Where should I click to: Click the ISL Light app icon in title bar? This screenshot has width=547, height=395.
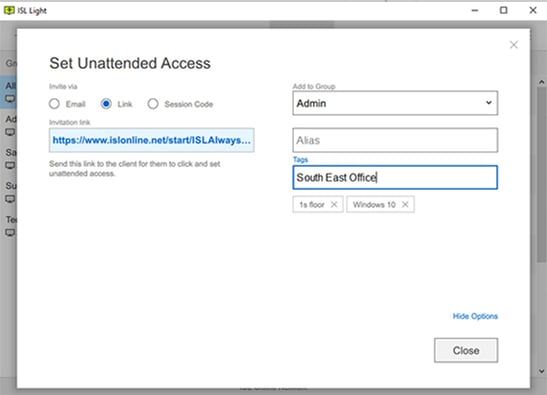click(x=9, y=10)
